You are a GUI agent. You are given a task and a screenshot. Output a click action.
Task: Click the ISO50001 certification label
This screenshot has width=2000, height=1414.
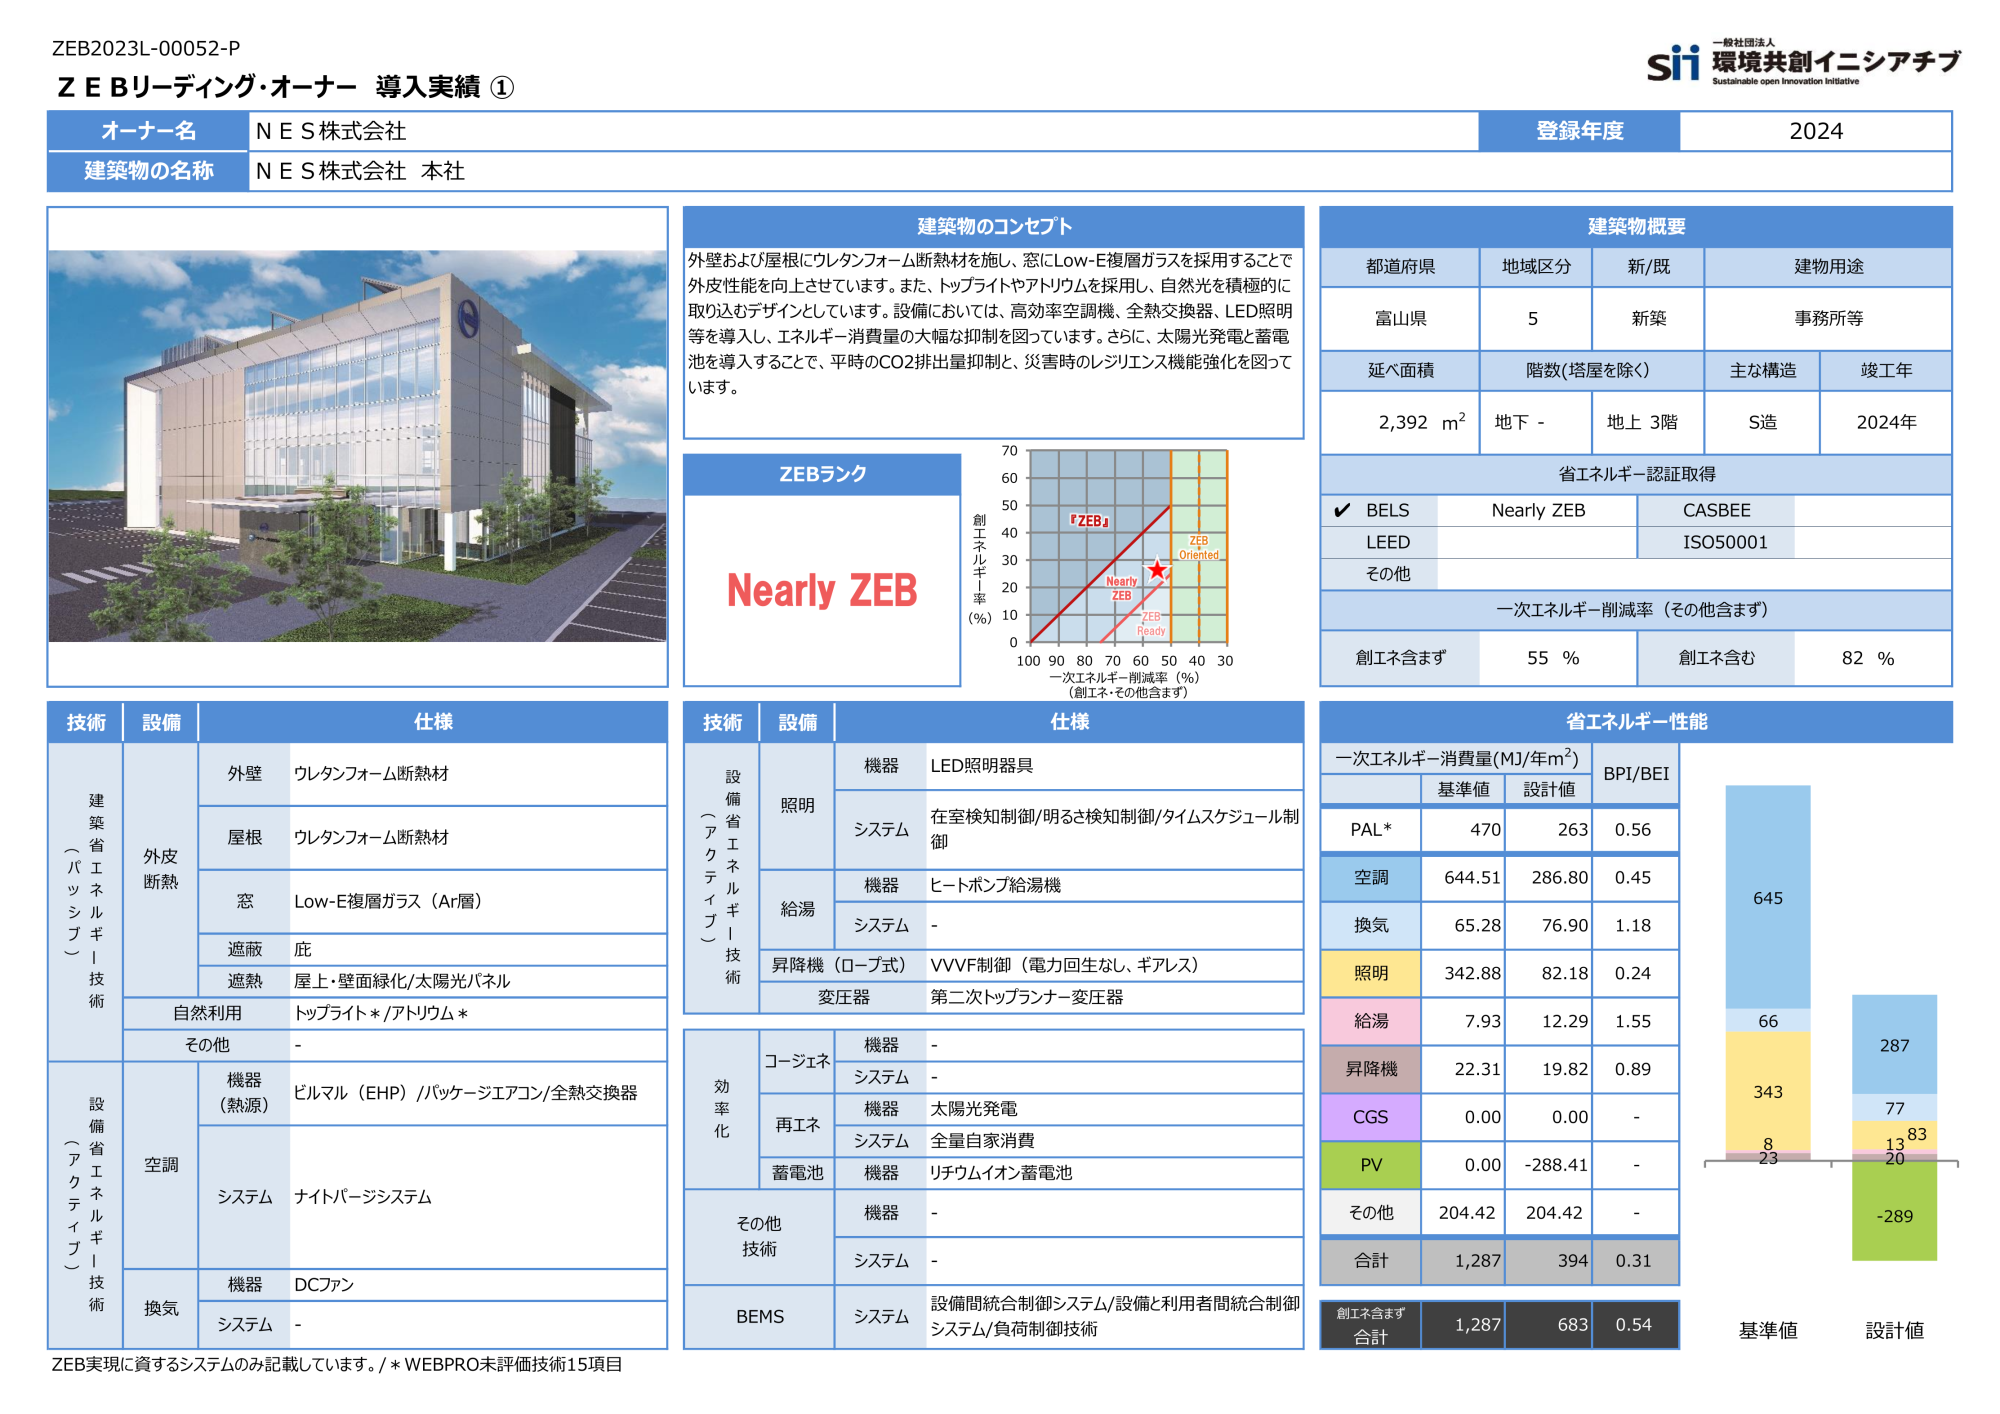point(1725,543)
